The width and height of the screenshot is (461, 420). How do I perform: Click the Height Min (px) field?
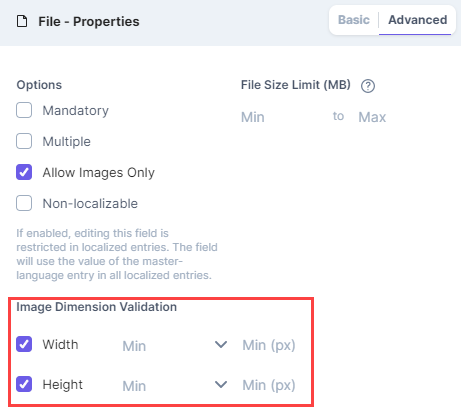coord(273,385)
